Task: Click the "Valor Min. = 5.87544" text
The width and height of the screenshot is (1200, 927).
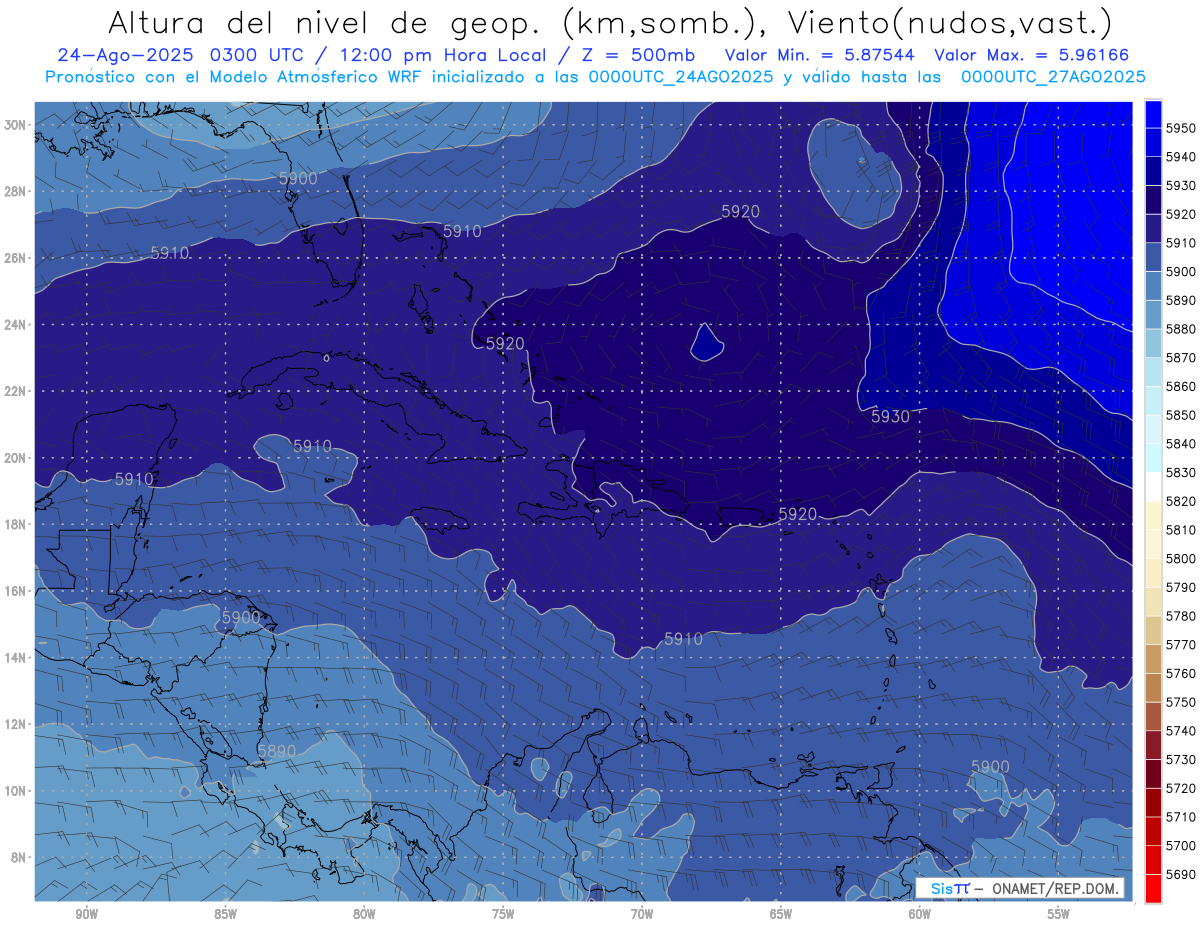Action: [820, 56]
